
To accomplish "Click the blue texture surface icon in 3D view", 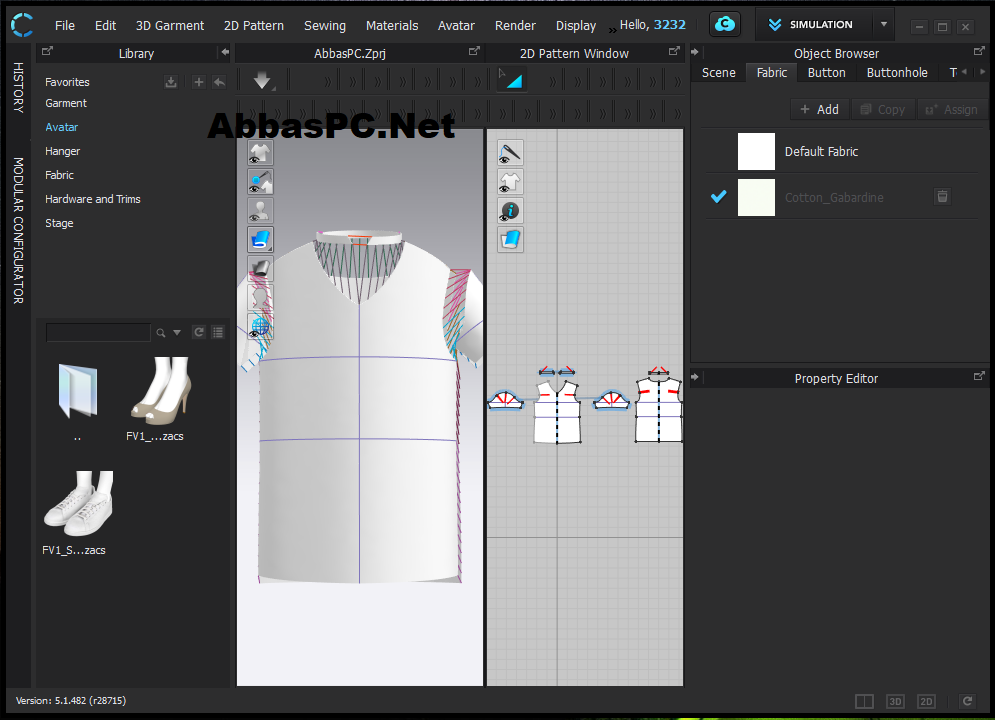I will point(260,240).
